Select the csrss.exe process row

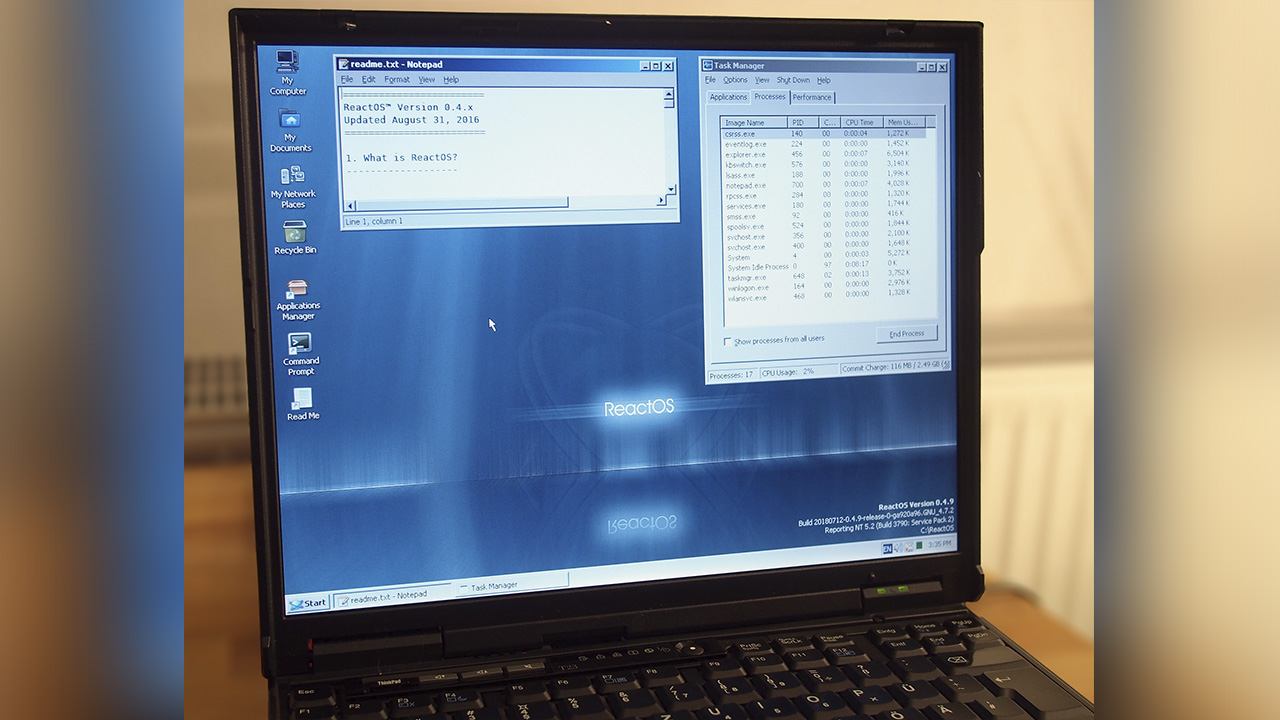coord(823,133)
